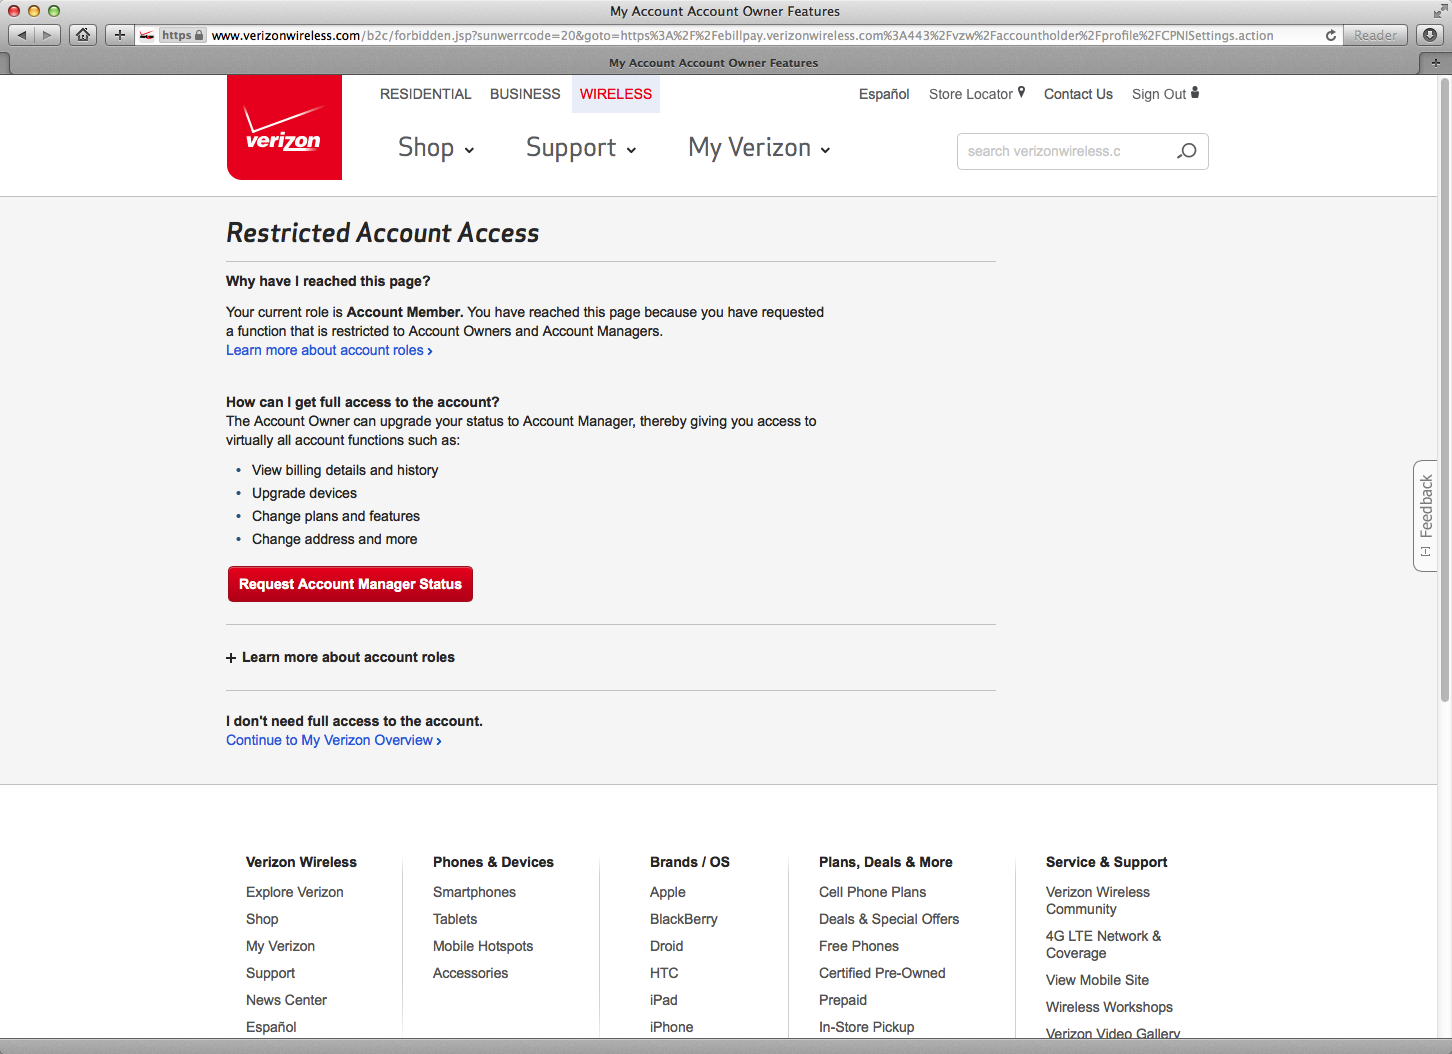The width and height of the screenshot is (1452, 1054).
Task: Click blue Learn more about account roles link
Action: click(329, 350)
